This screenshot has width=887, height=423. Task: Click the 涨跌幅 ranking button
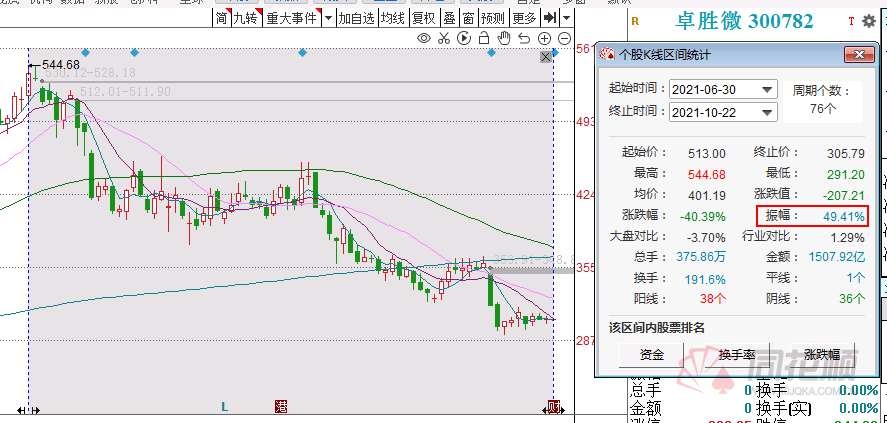(822, 355)
